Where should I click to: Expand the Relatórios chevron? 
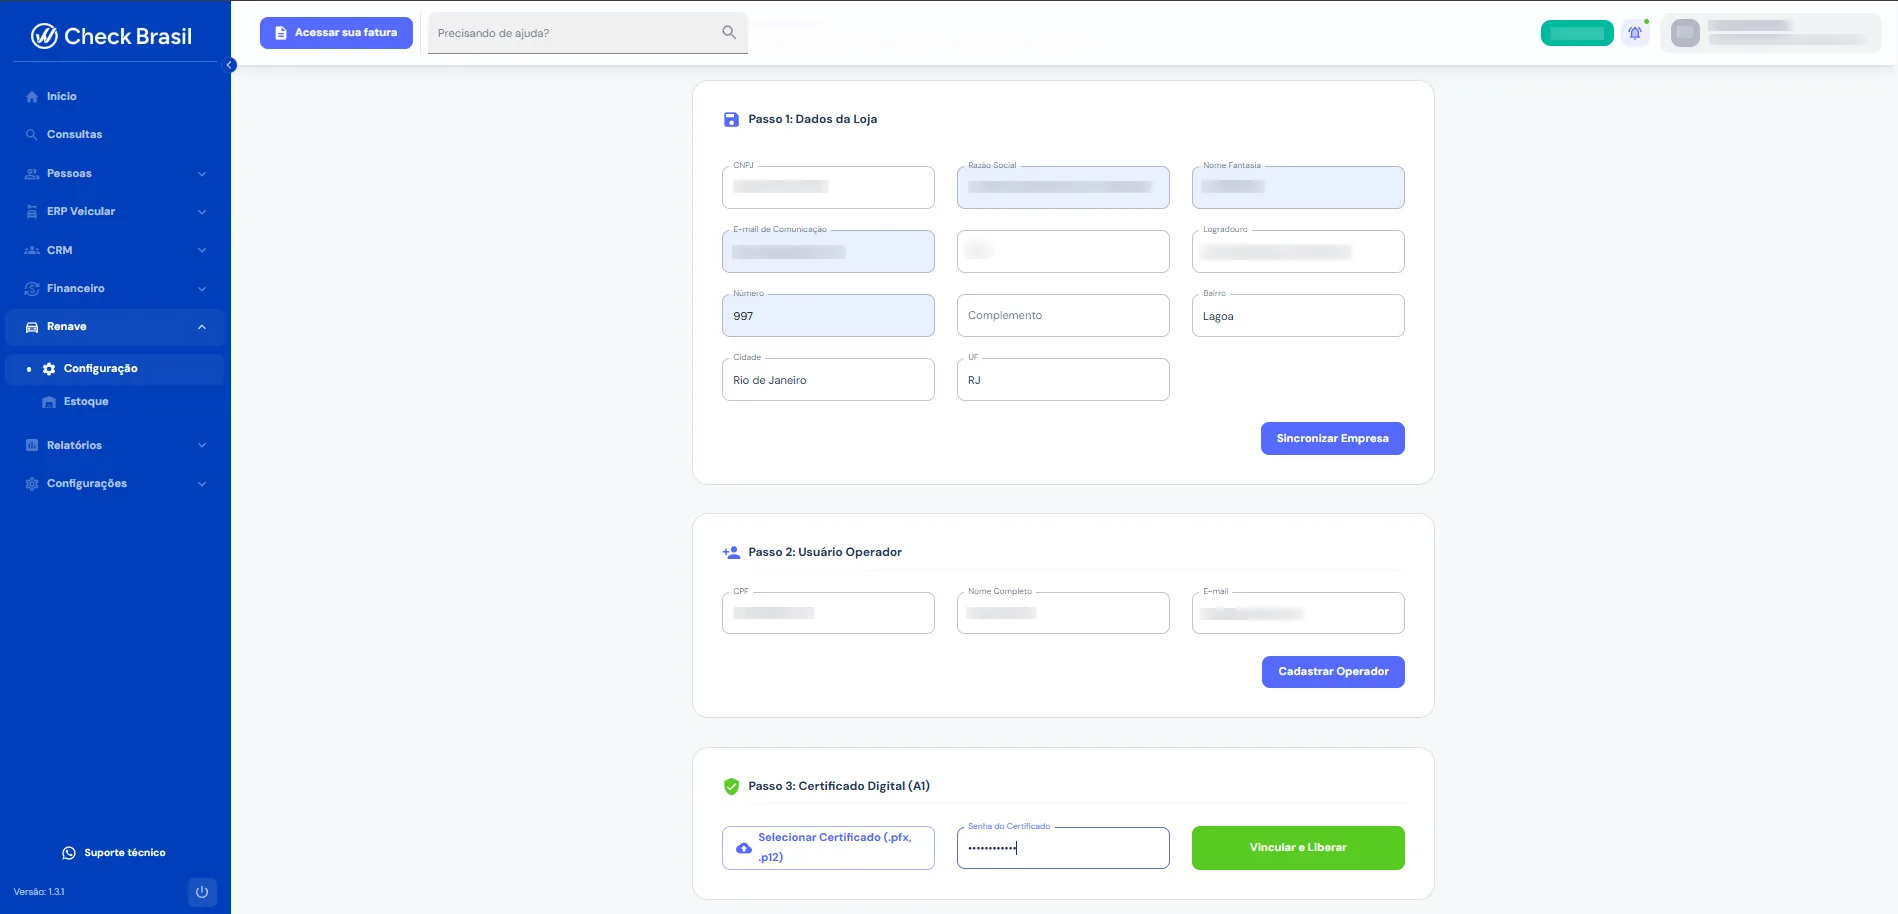pos(202,445)
